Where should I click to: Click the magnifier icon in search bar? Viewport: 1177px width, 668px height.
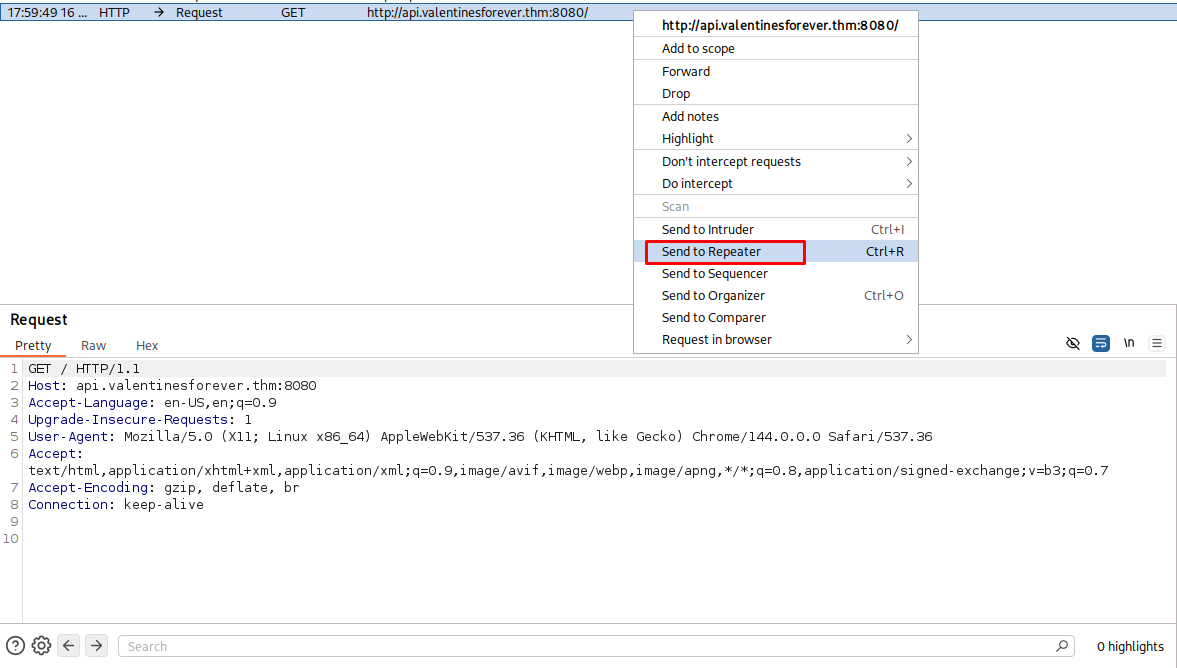coord(1063,646)
